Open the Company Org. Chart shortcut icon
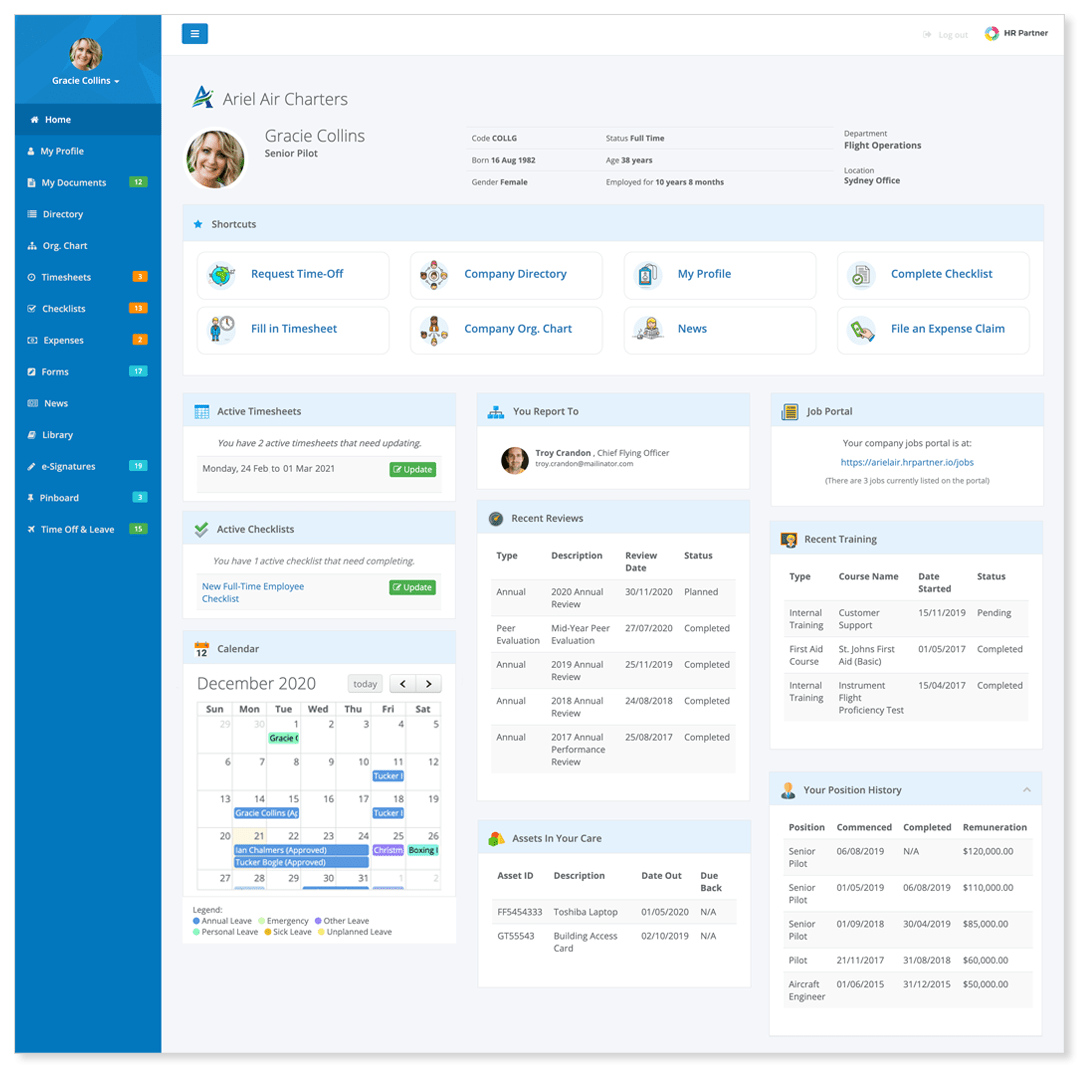 pos(434,330)
